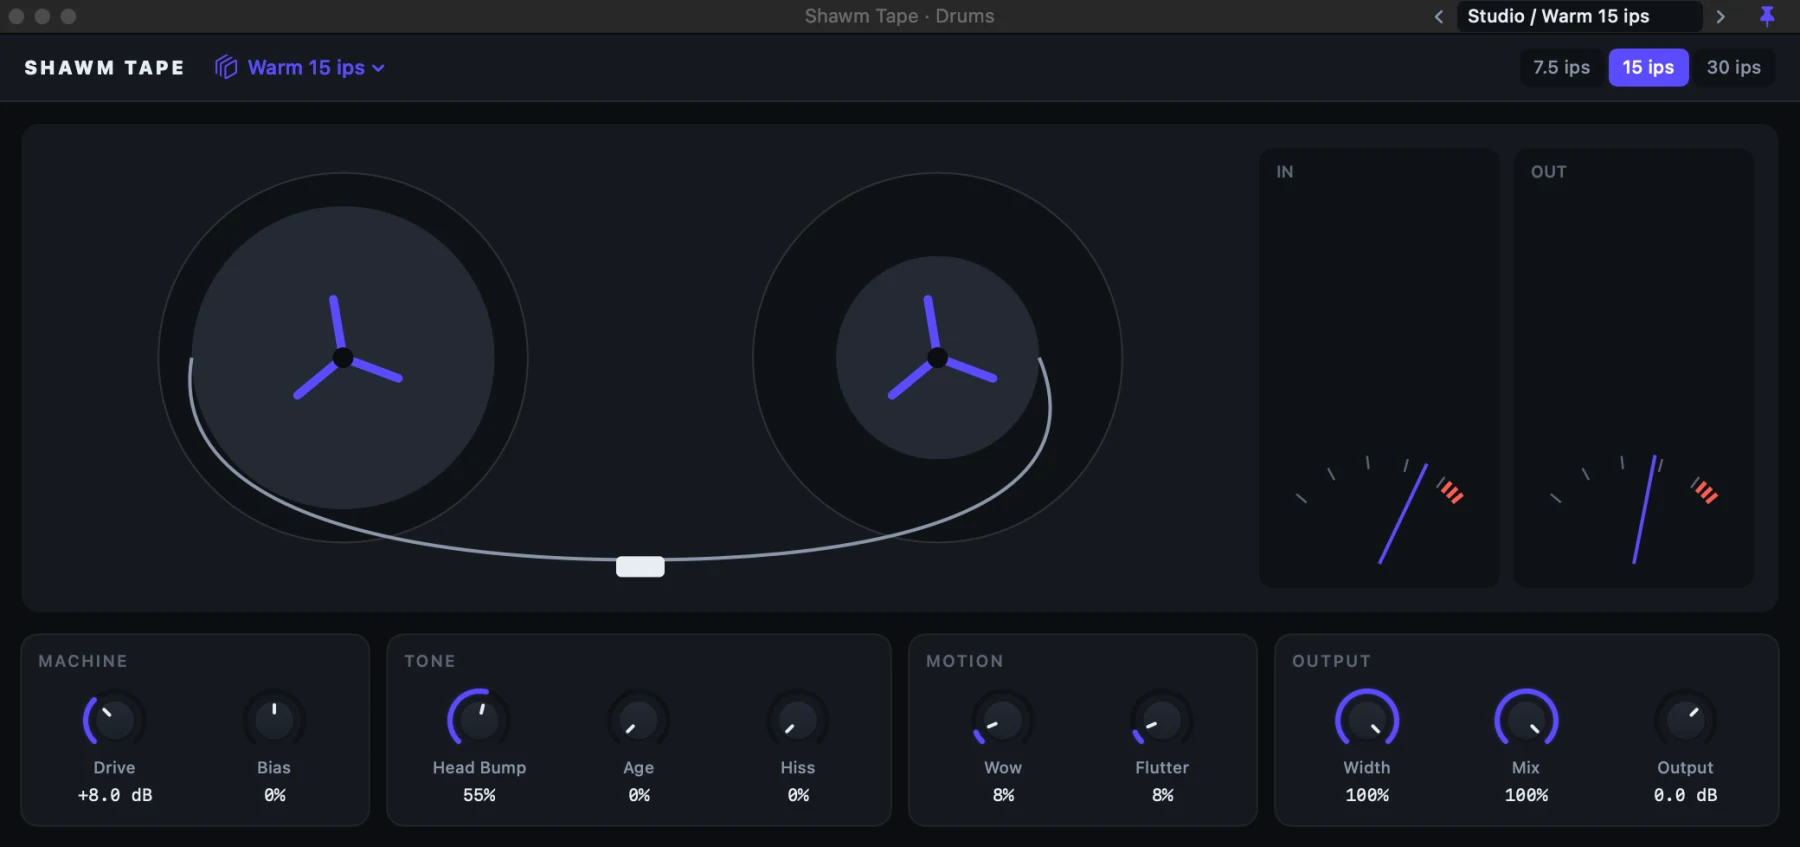
Task: Select the 15 ips tape speed
Action: point(1648,67)
